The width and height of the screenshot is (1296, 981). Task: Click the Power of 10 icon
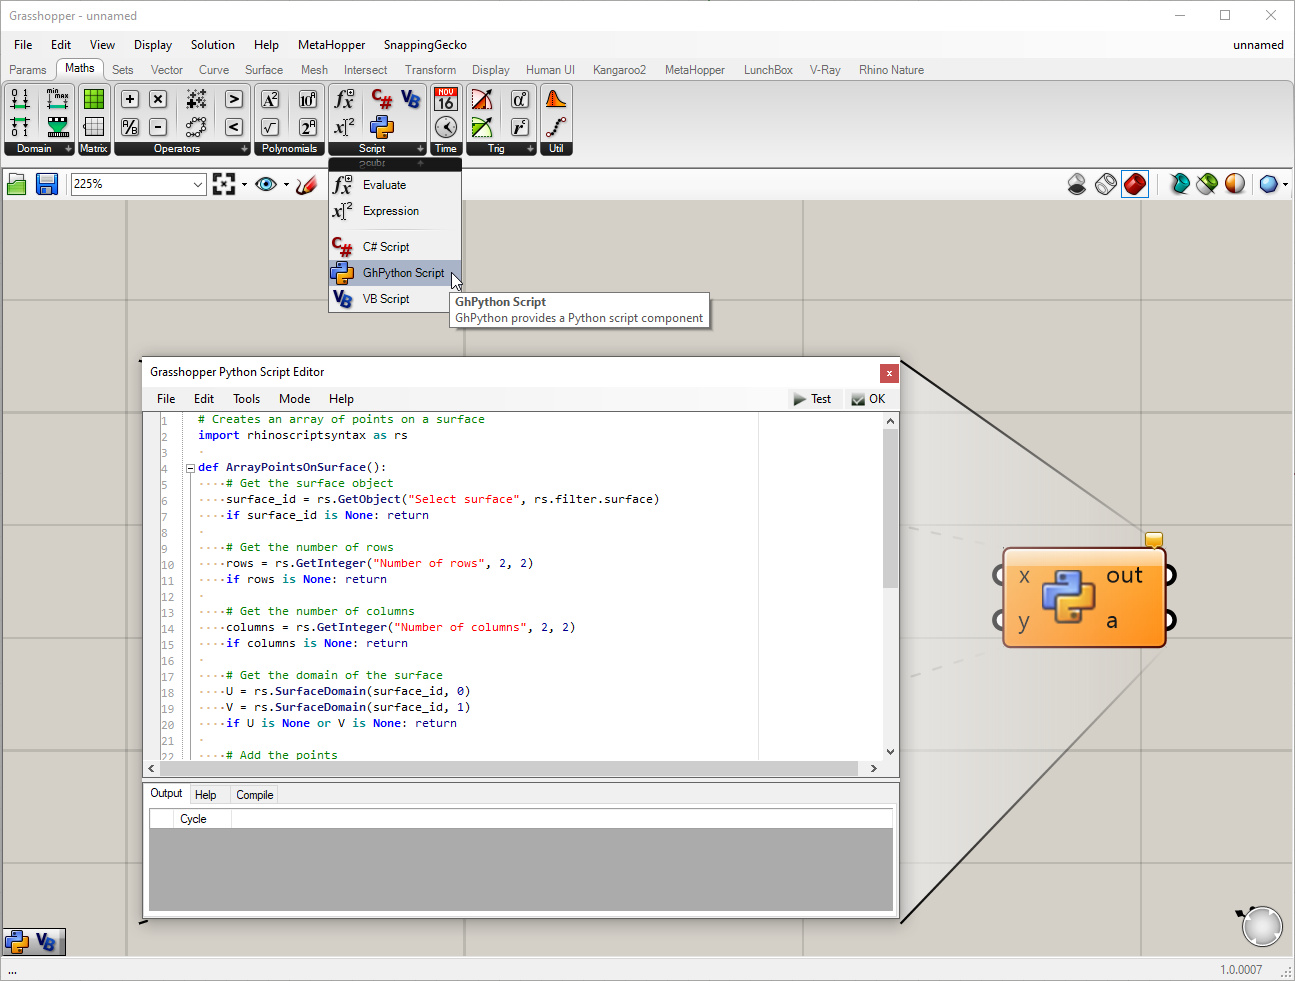tap(308, 99)
